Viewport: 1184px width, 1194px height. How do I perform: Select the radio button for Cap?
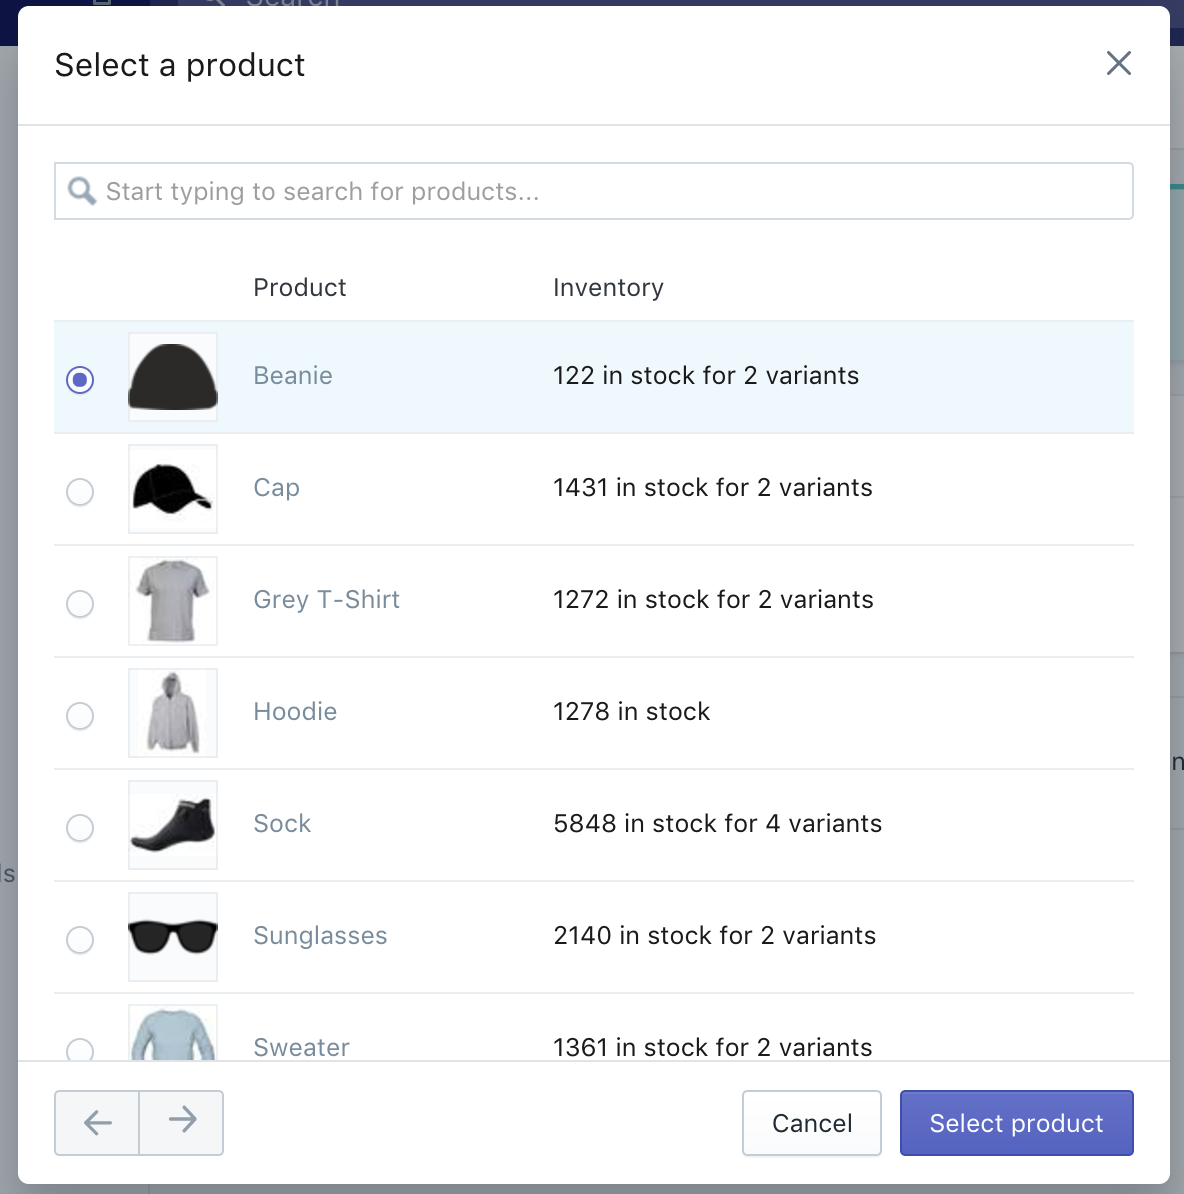click(80, 492)
